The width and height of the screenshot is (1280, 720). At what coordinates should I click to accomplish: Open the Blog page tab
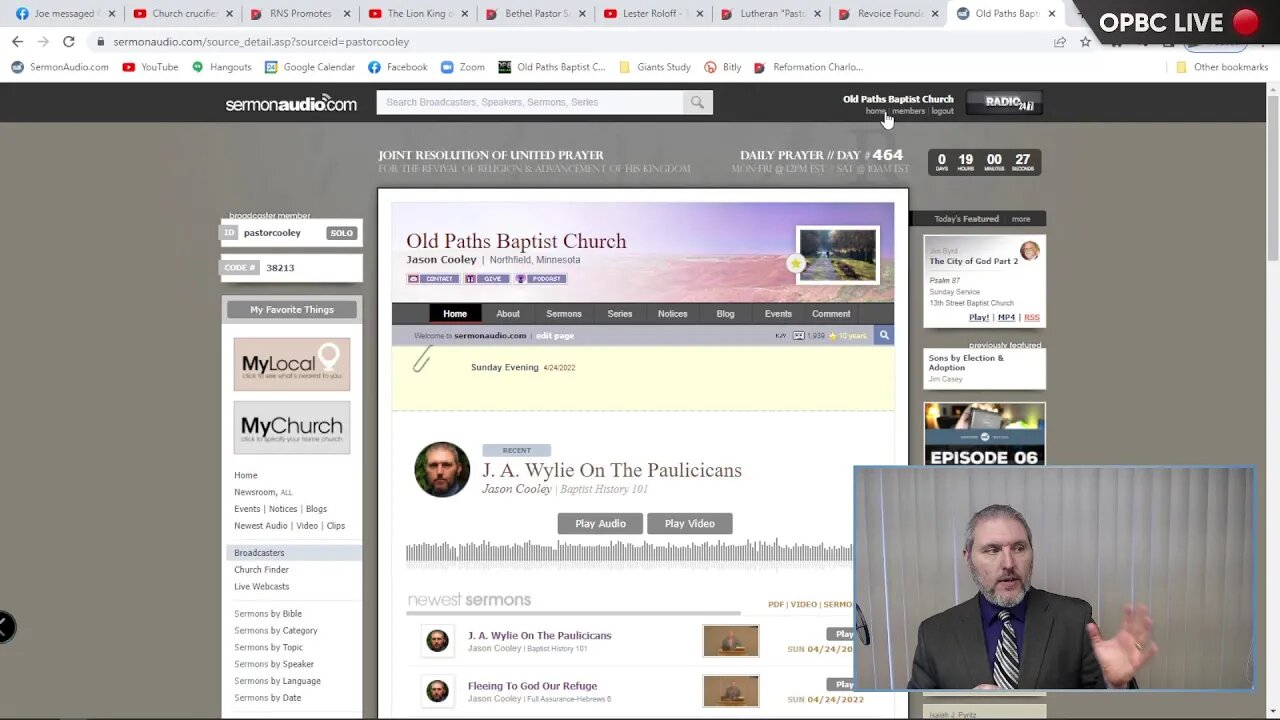point(725,314)
